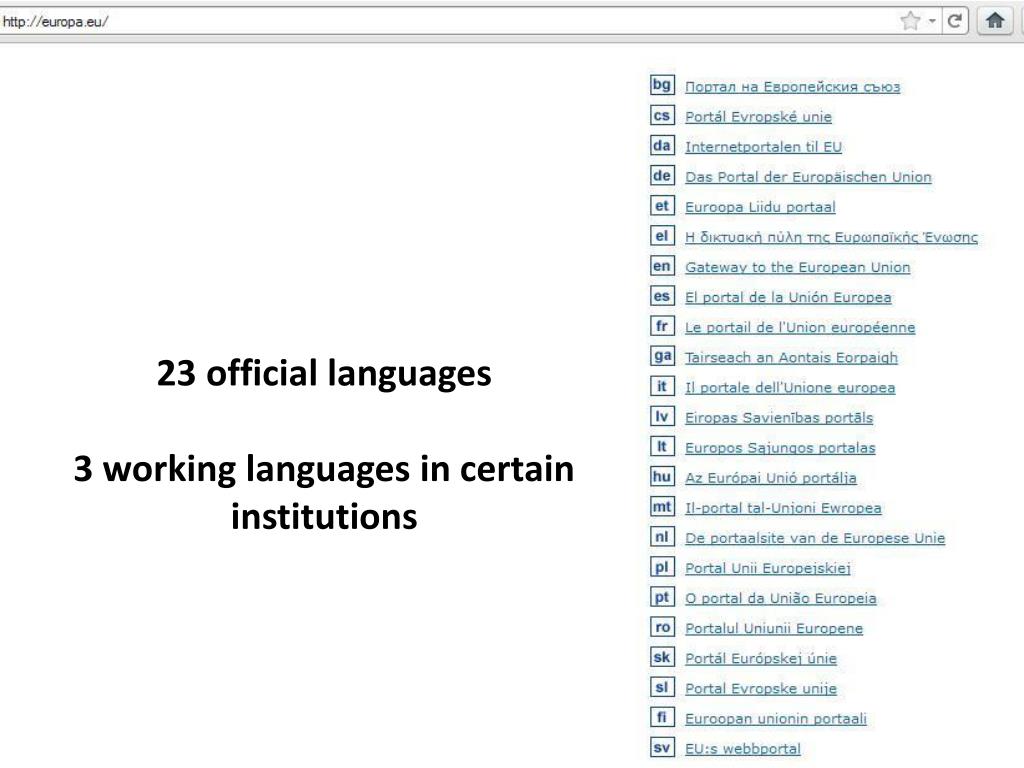Open 'Europos Sąjungos portalas' link
Viewport: 1024px width, 768px height.
pos(780,447)
